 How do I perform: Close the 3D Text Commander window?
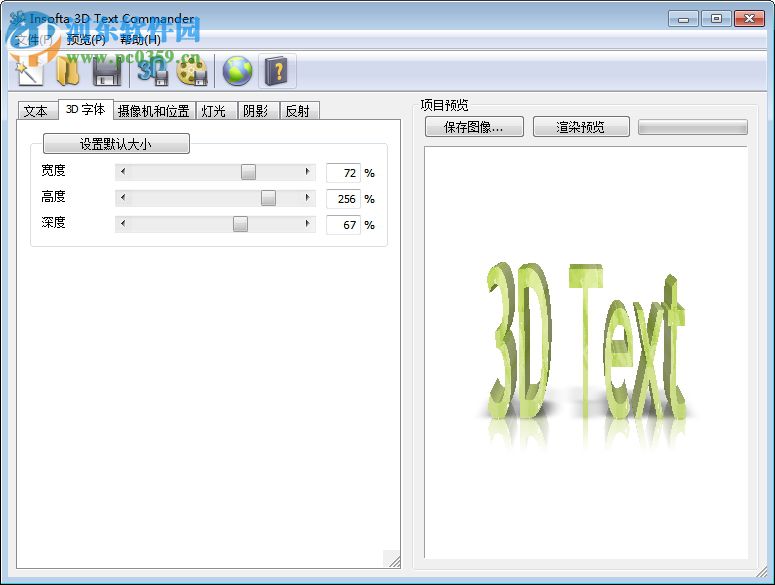pyautogui.click(x=749, y=19)
